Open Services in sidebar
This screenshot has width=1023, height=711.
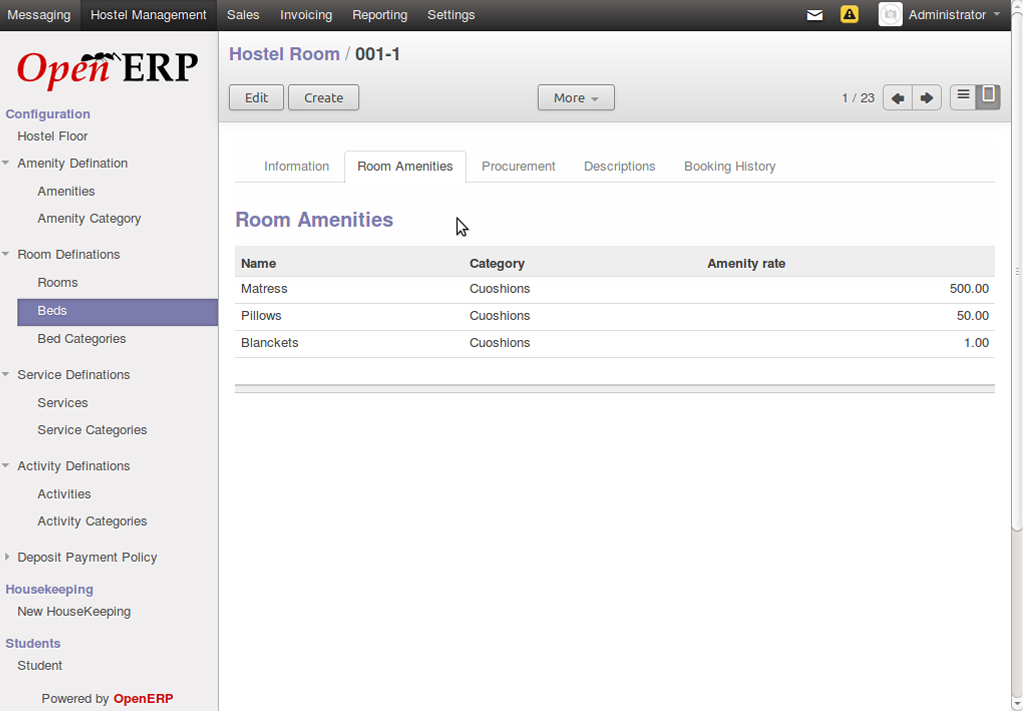63,402
